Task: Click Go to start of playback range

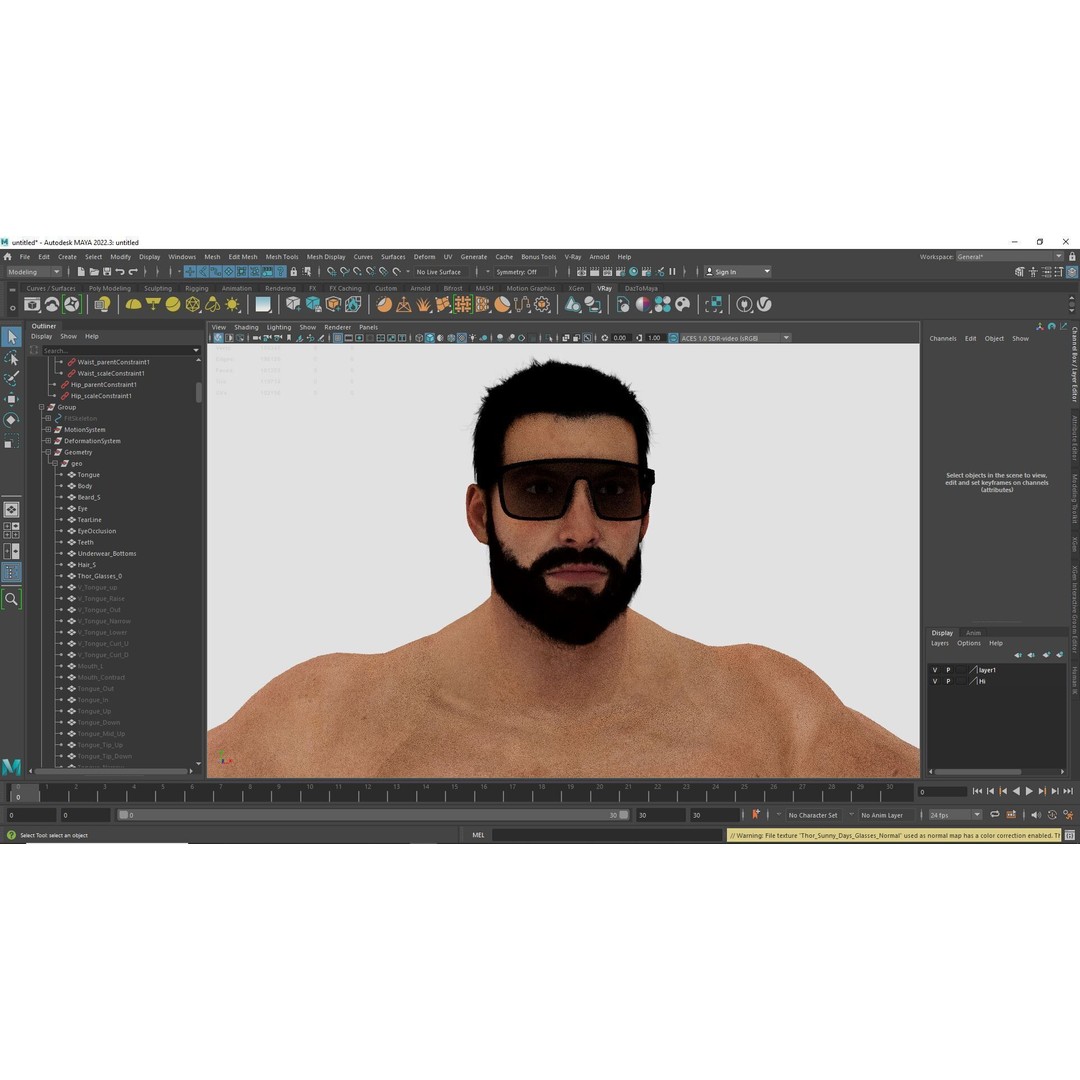Action: (x=977, y=791)
